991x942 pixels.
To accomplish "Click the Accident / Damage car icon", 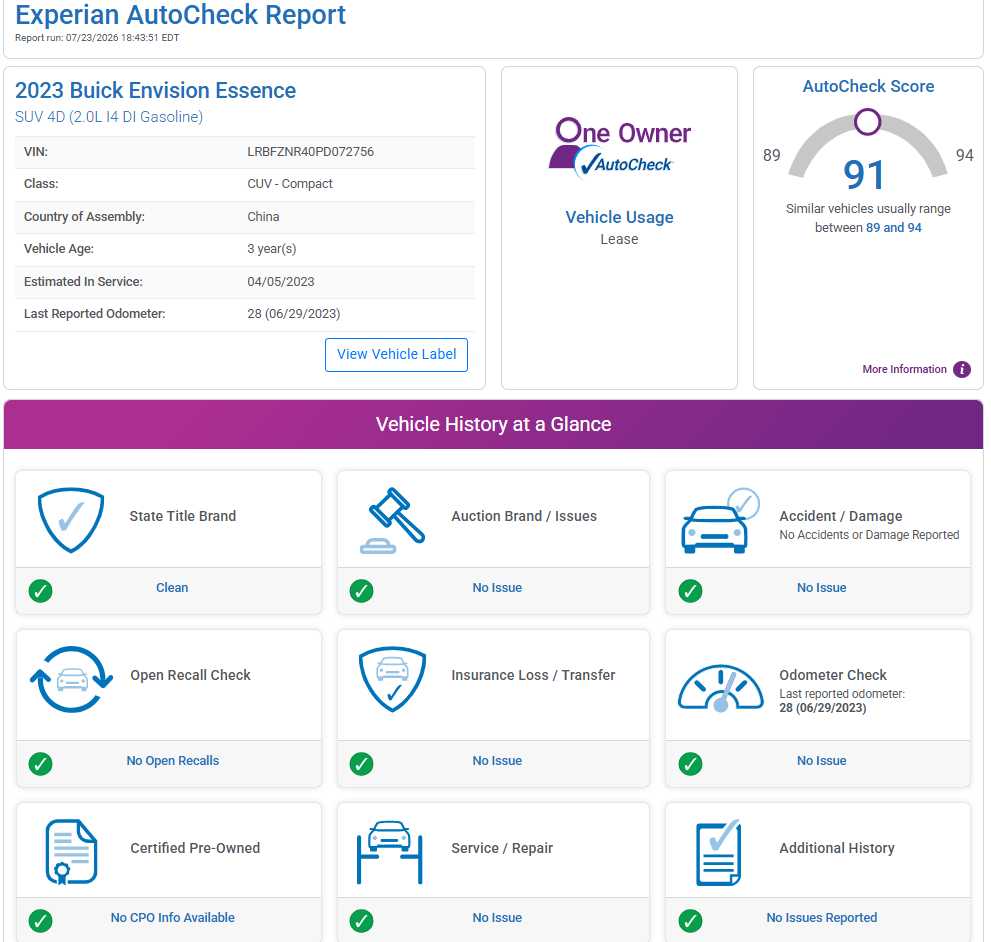I will pyautogui.click(x=720, y=520).
